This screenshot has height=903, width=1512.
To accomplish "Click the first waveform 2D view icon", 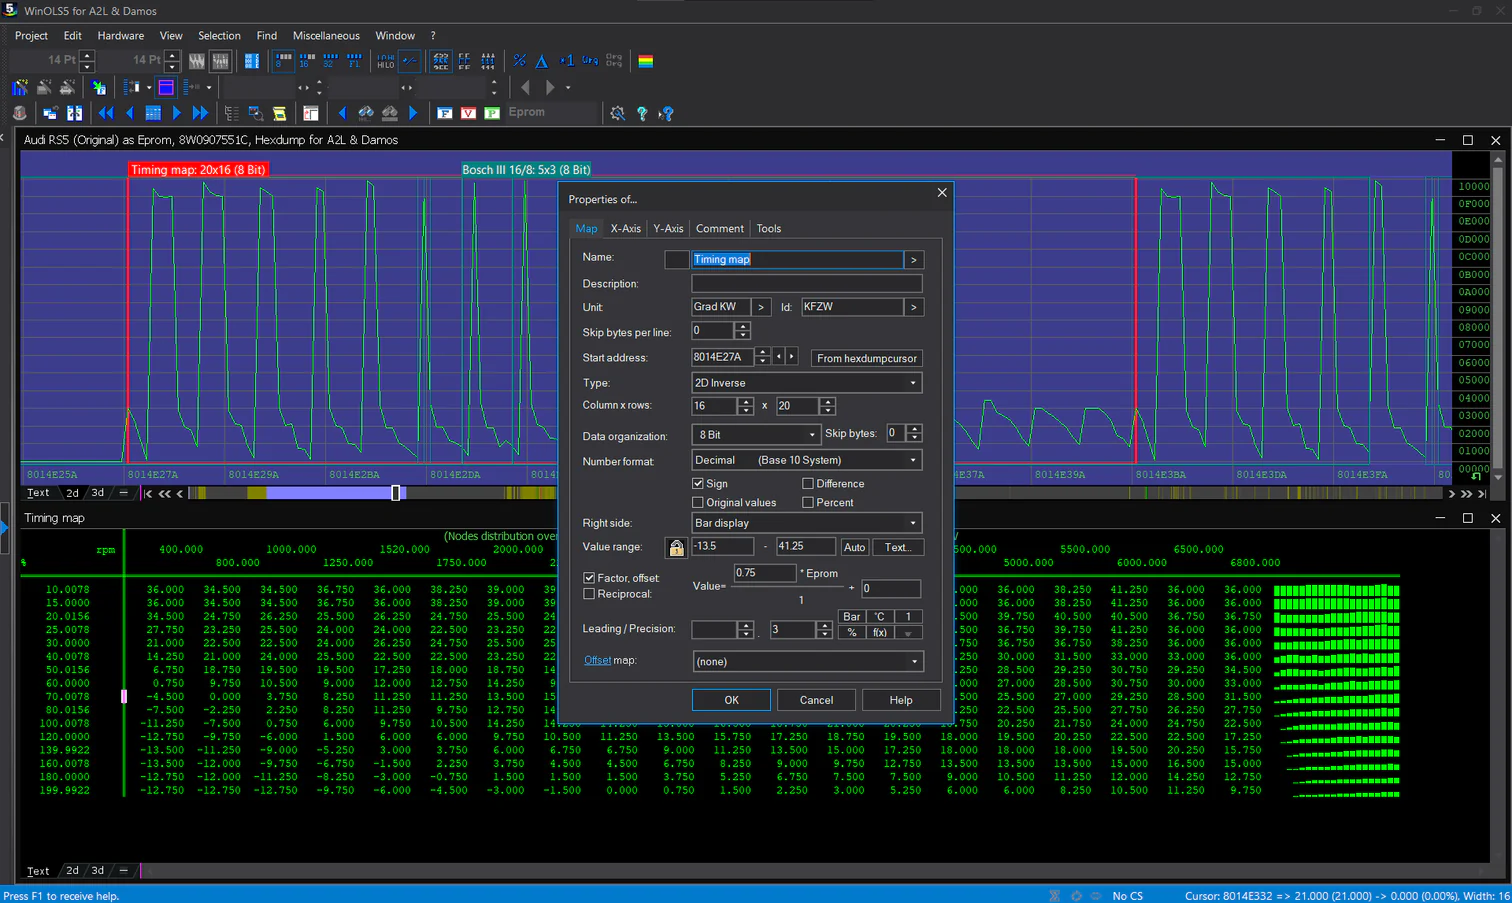I will (197, 61).
